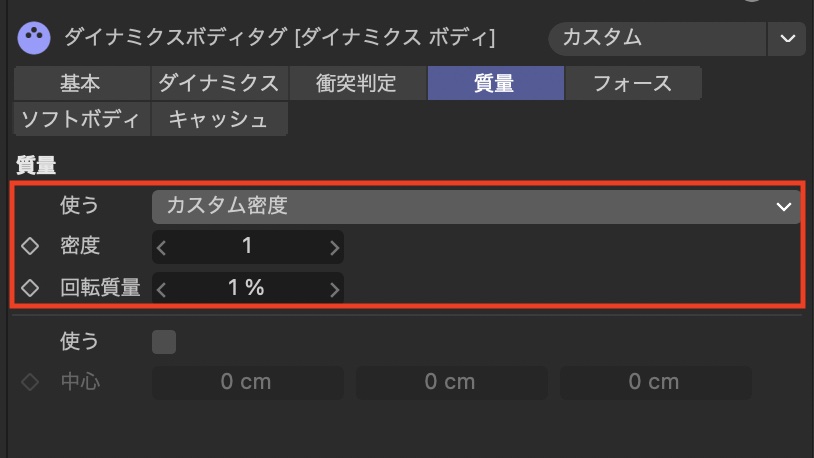Enable the 使う checkbox for custom center
This screenshot has width=814, height=458.
pos(163,342)
